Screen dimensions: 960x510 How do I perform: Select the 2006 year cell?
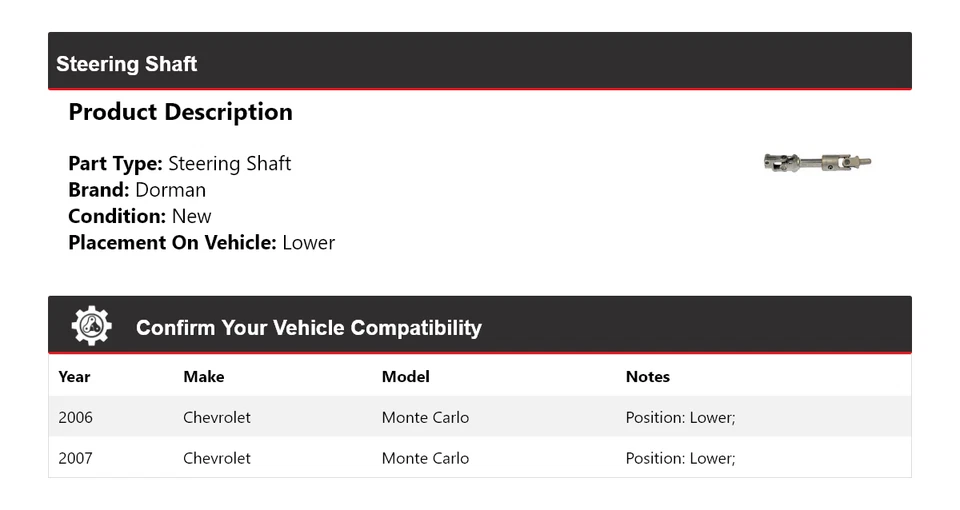pos(75,417)
